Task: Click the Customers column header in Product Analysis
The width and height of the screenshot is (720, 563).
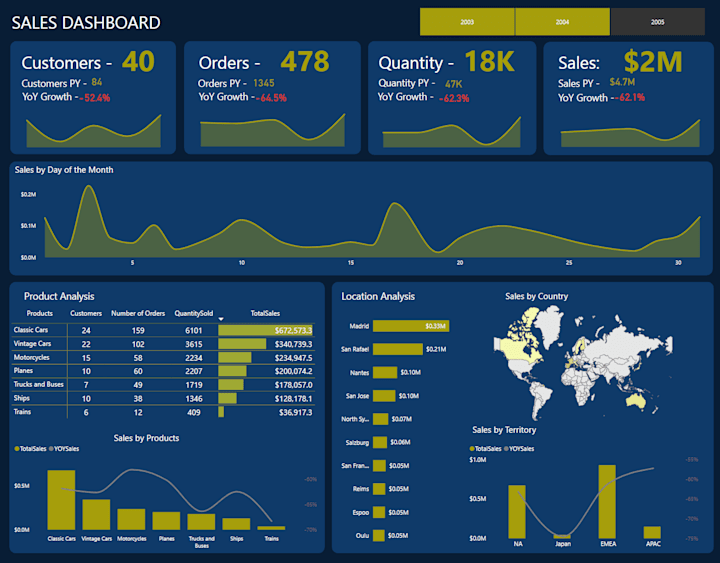Action: (x=86, y=313)
